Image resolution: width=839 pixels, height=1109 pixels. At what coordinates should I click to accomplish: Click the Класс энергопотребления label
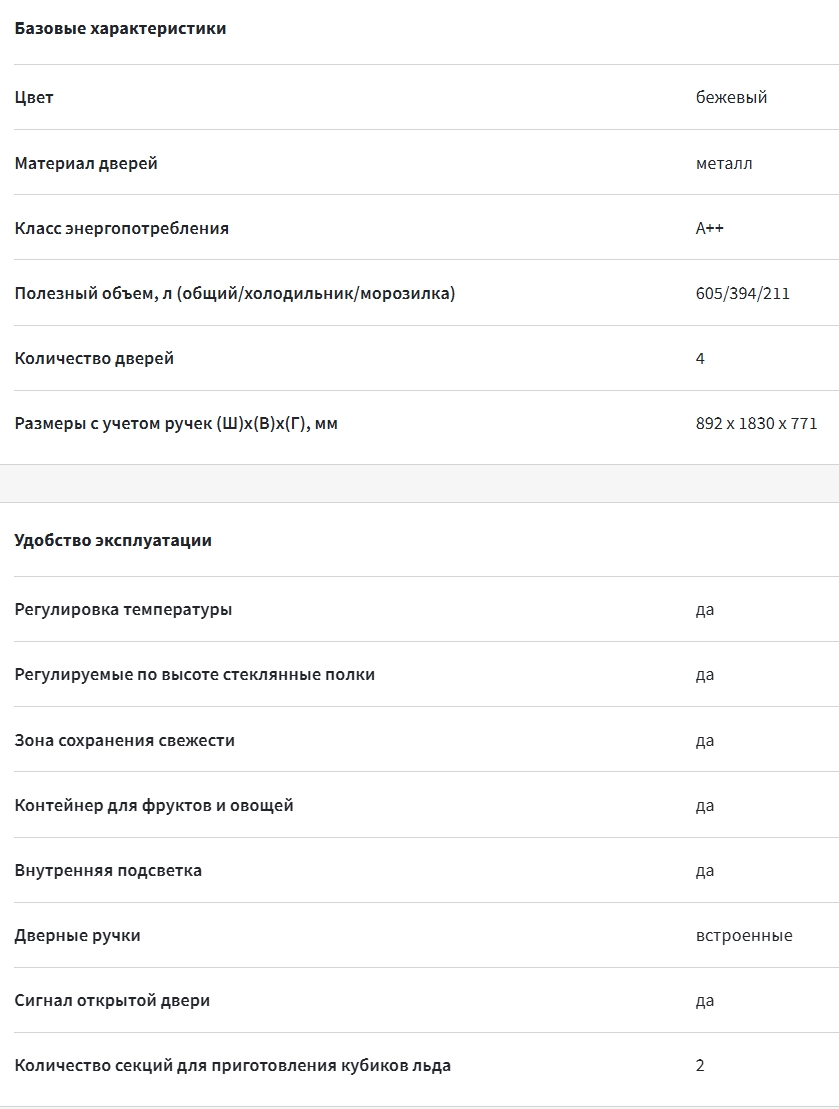(122, 228)
